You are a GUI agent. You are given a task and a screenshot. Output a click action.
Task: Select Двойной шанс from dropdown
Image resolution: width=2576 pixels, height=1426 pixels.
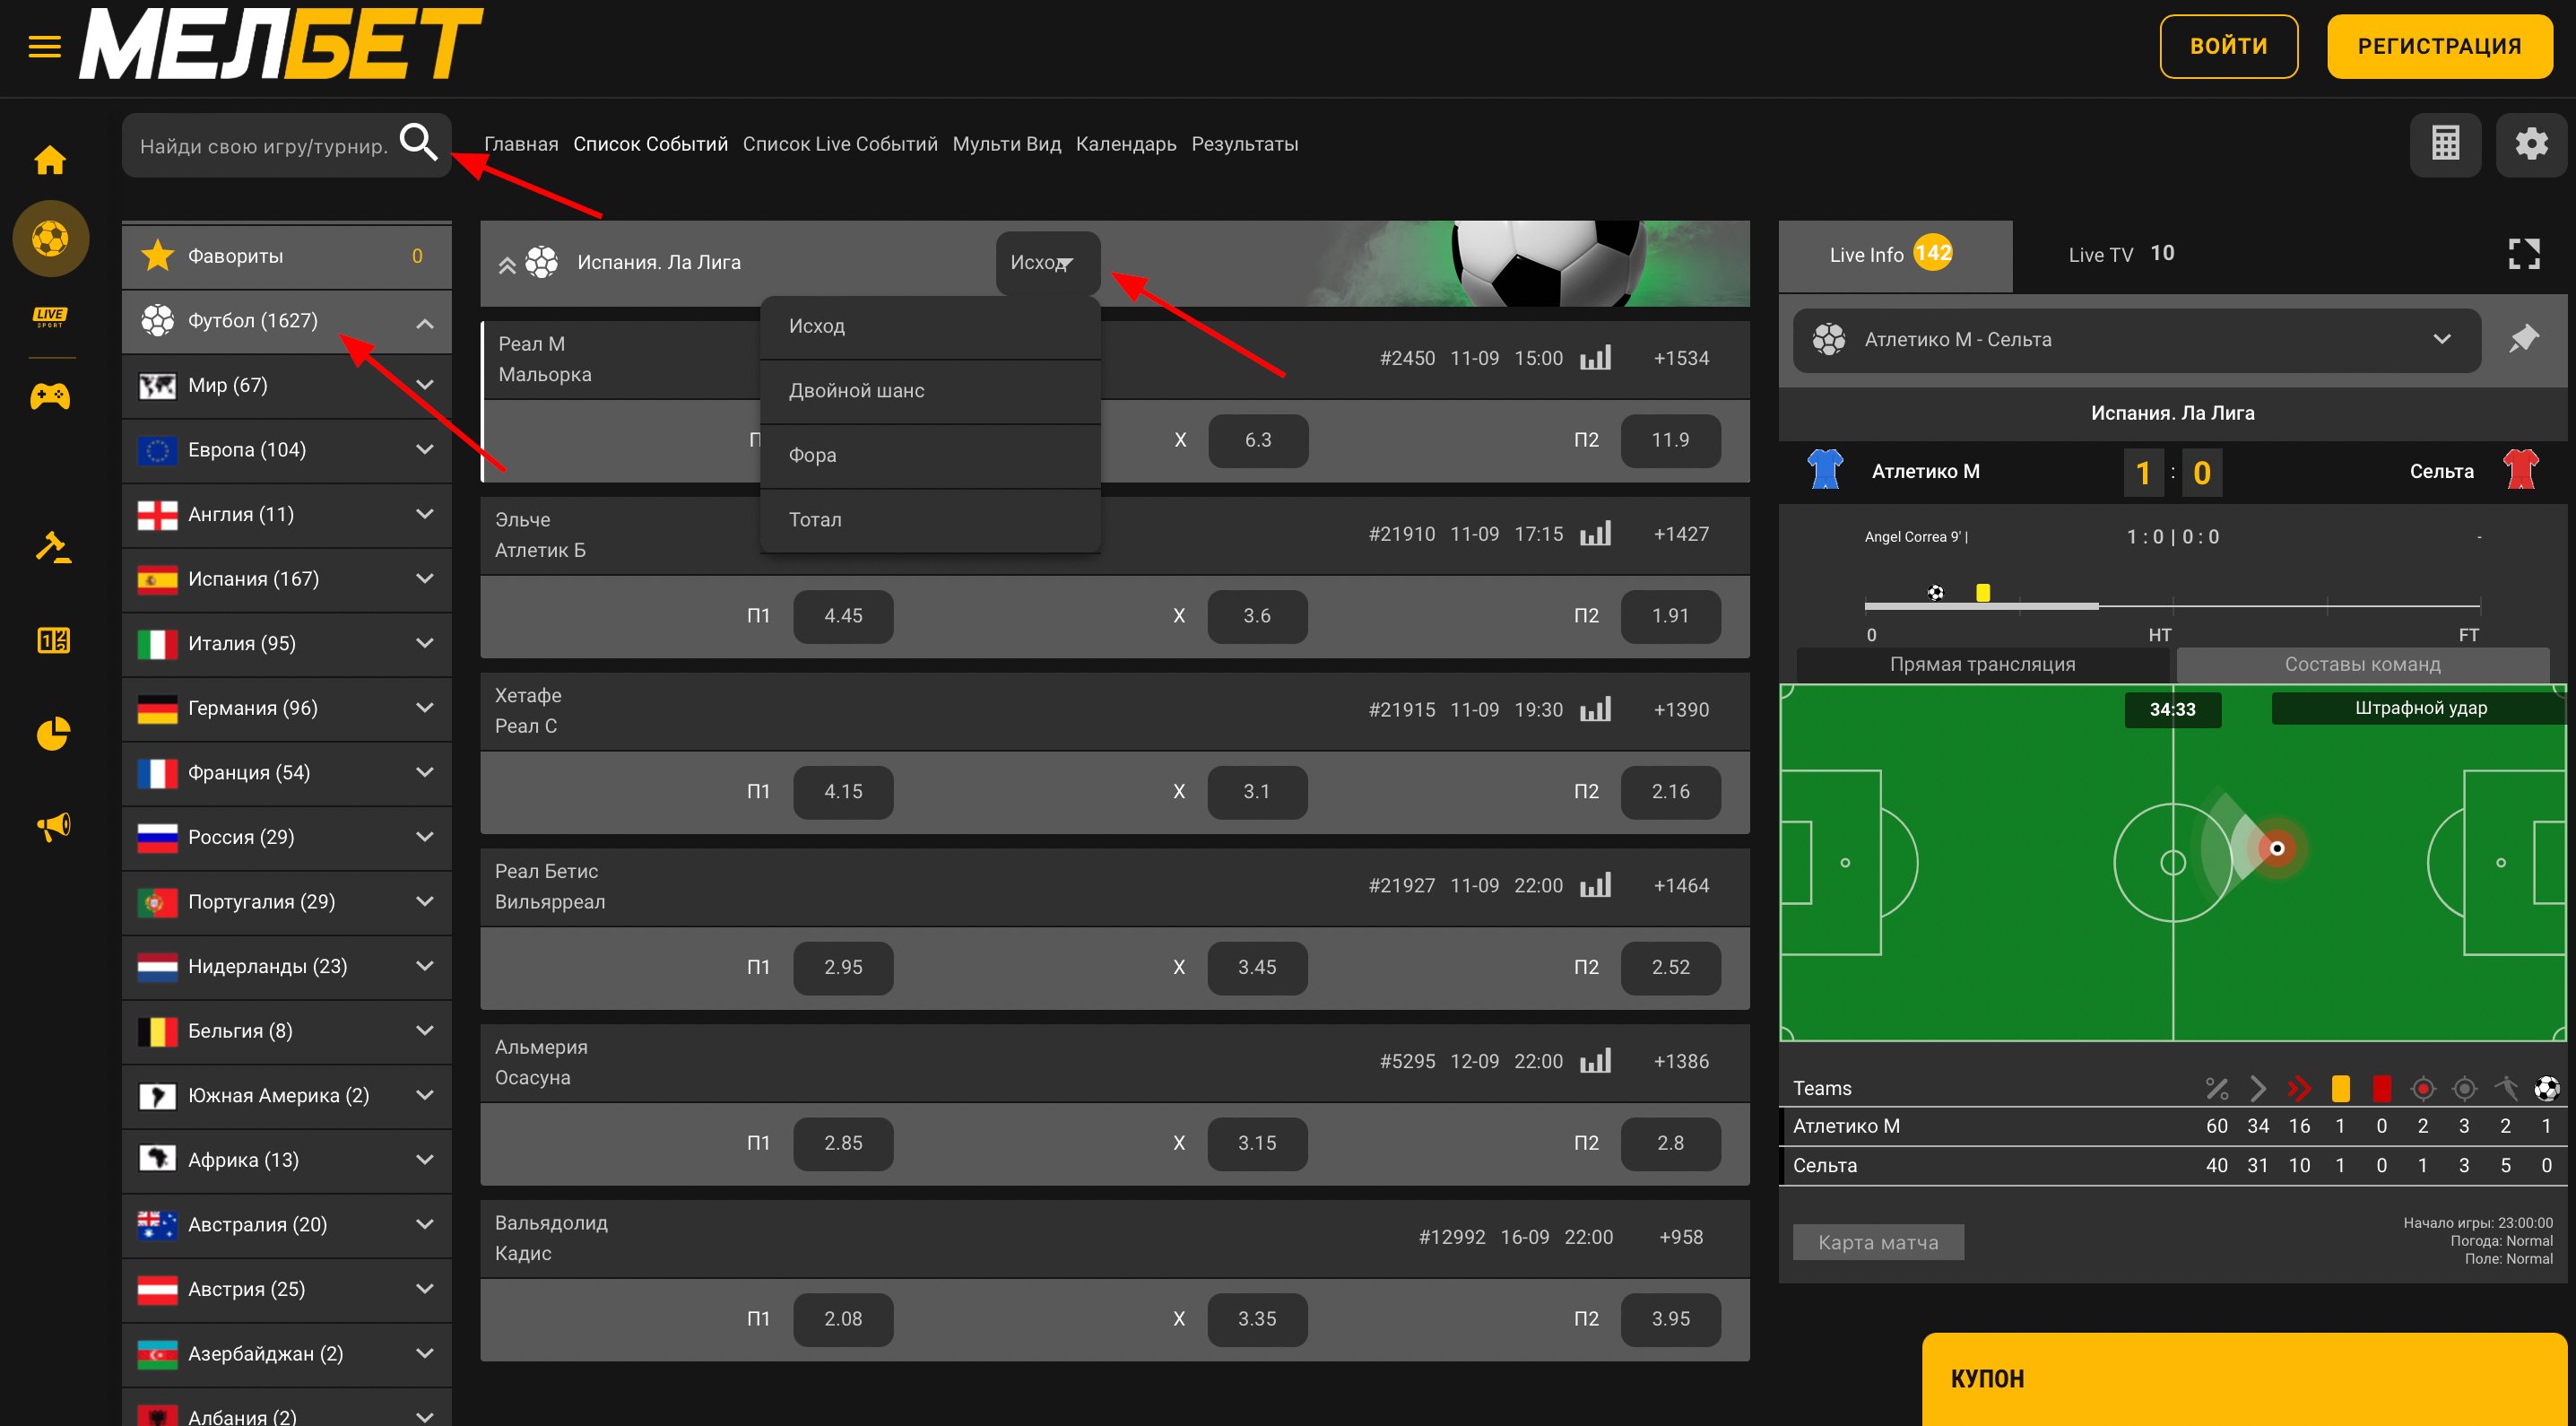click(x=856, y=391)
